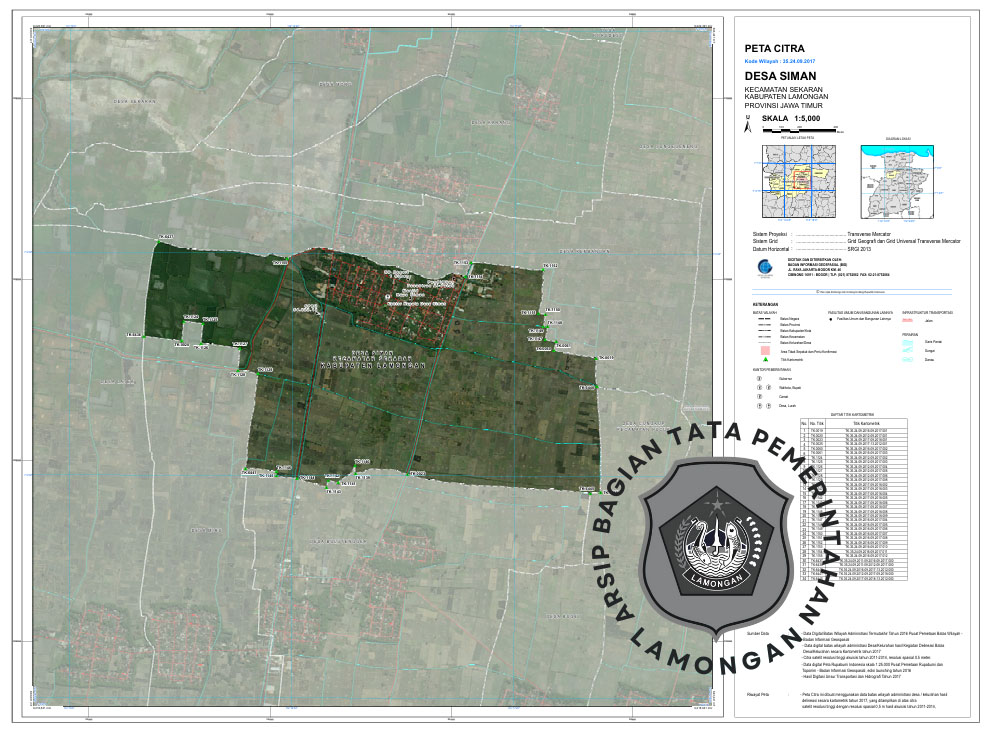Click the Garis Pantai cyan legend swatch
This screenshot has height=733, width=991.
(909, 342)
